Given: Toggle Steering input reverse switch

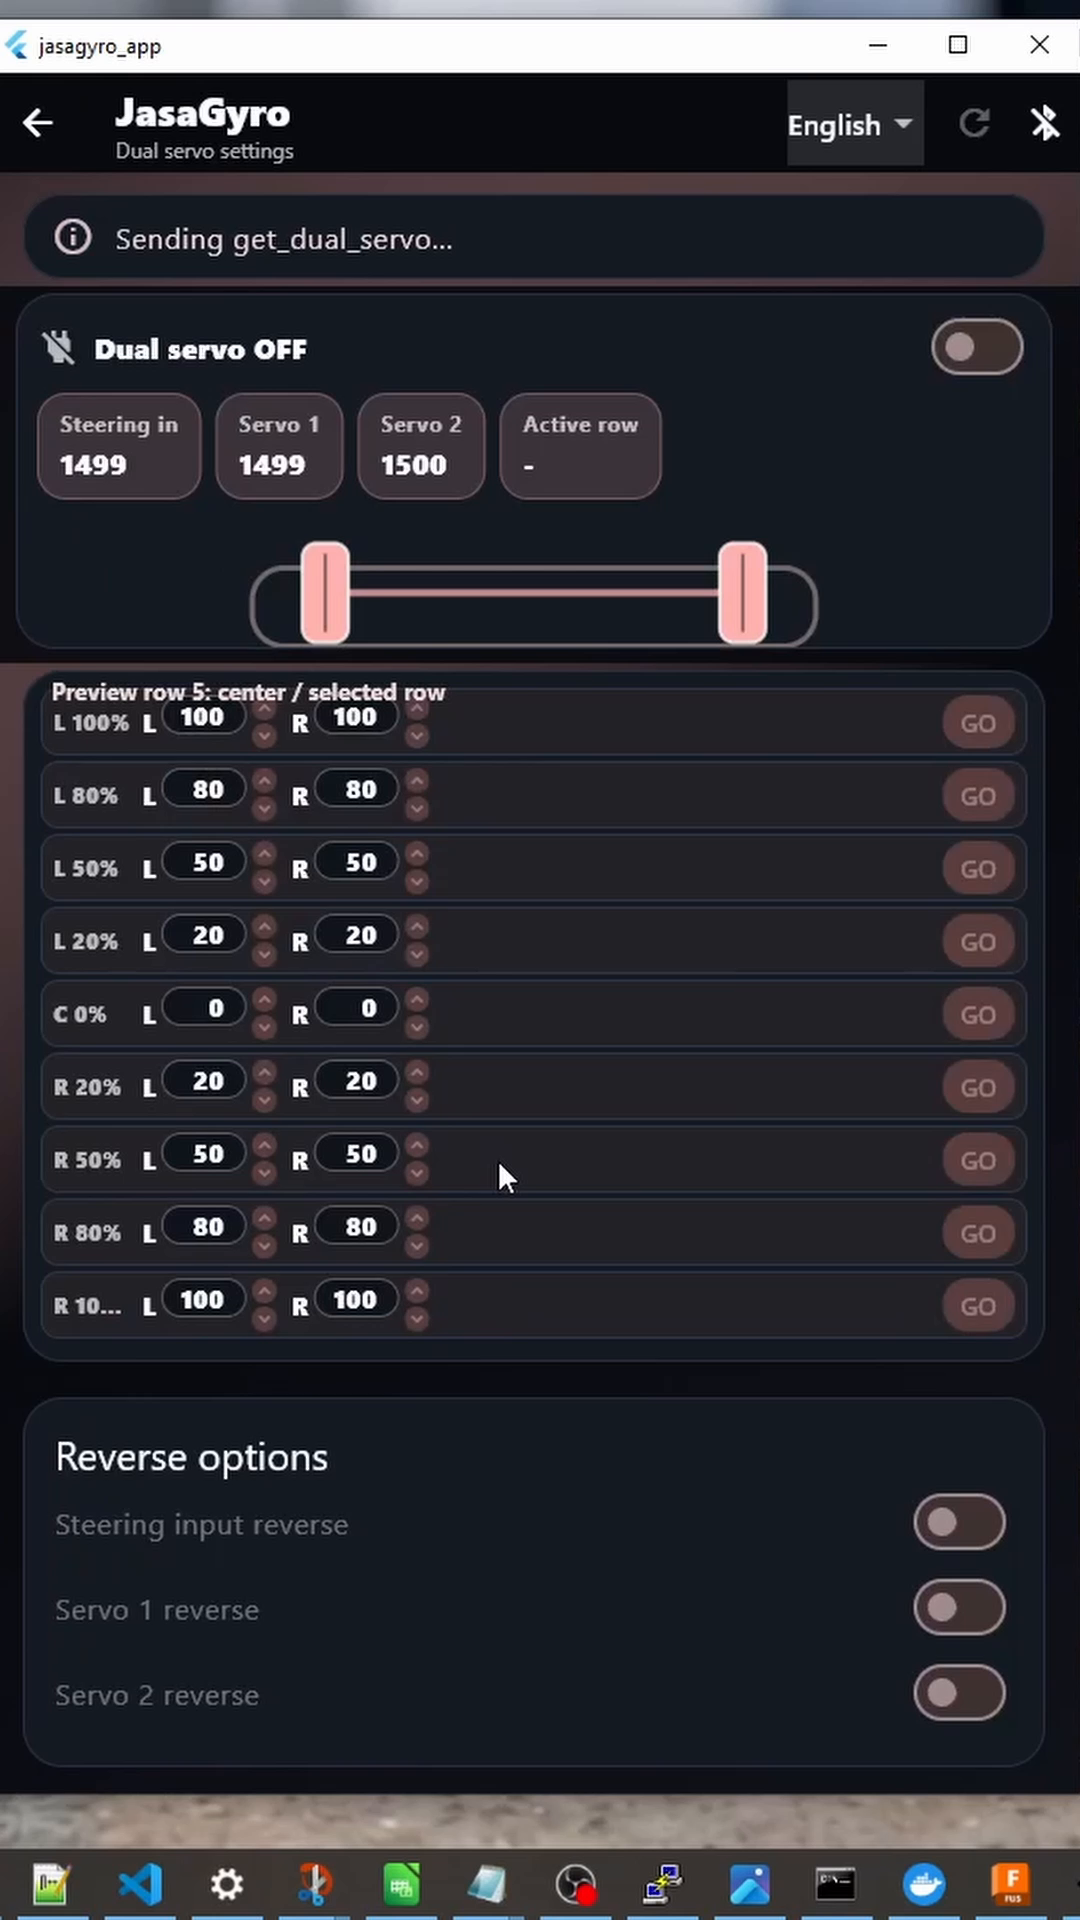Looking at the screenshot, I should pos(959,1522).
